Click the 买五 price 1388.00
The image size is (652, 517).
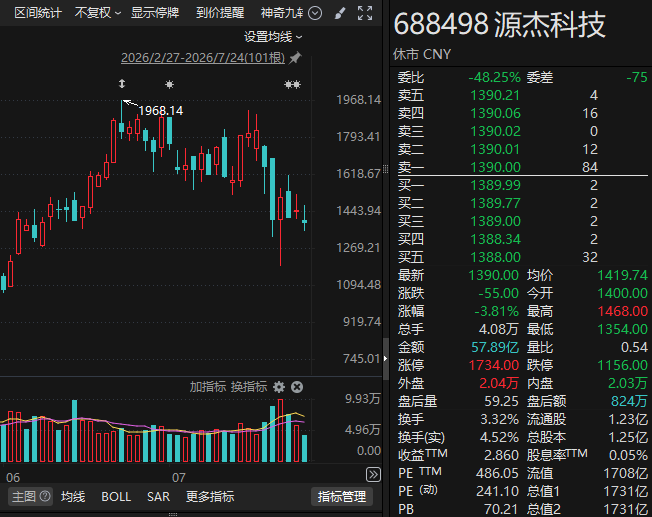tap(495, 257)
